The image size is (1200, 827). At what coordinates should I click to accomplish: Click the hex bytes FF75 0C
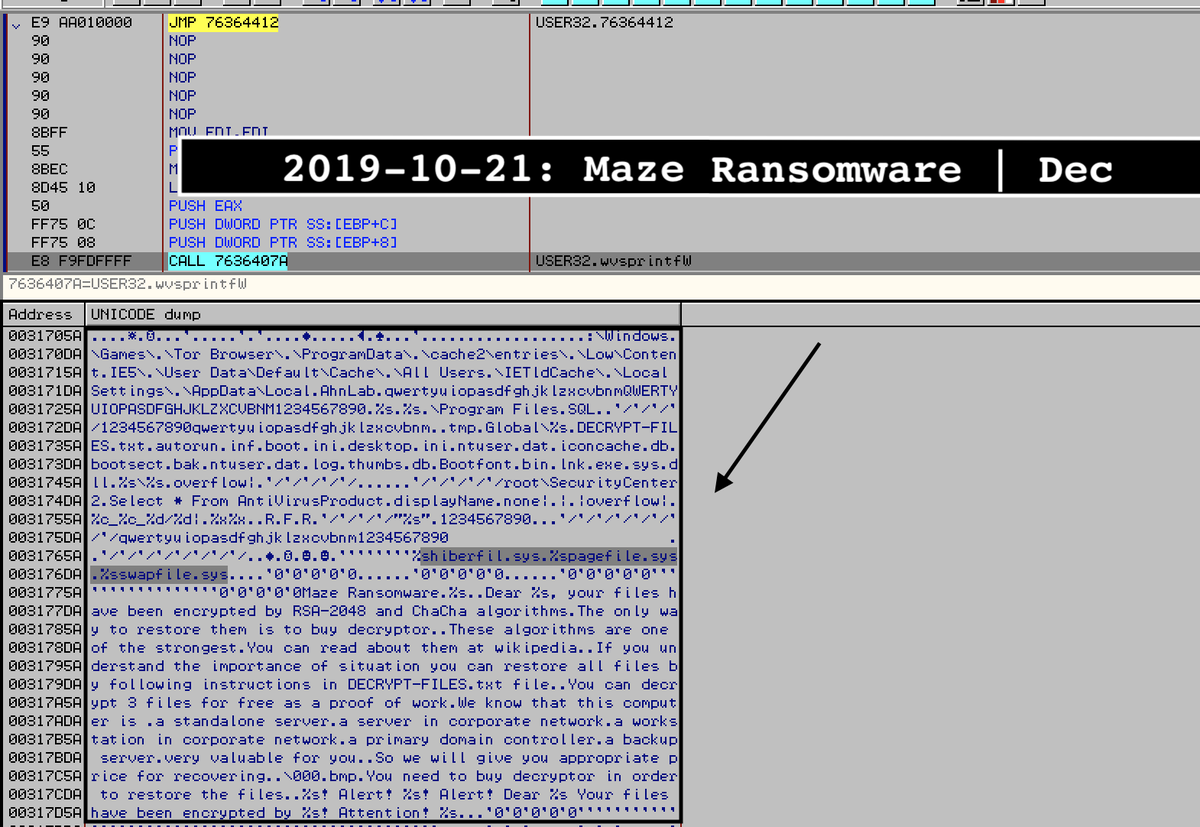click(x=65, y=224)
